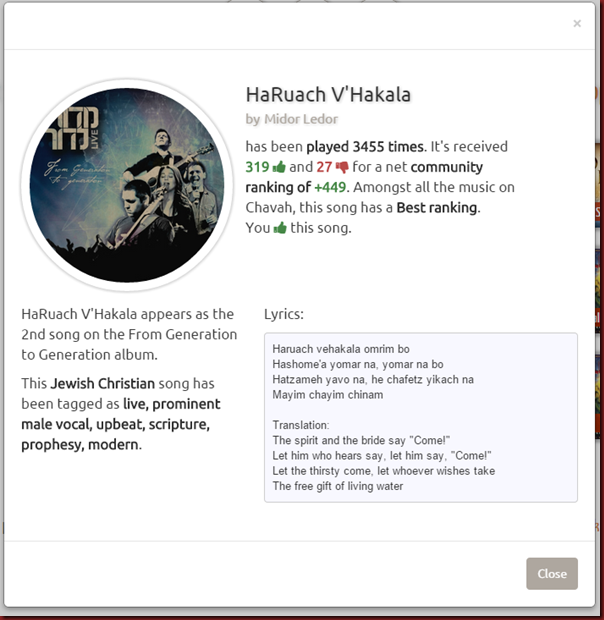Image resolution: width=604 pixels, height=620 pixels.
Task: Select the 'live' tag
Action: click(x=136, y=404)
